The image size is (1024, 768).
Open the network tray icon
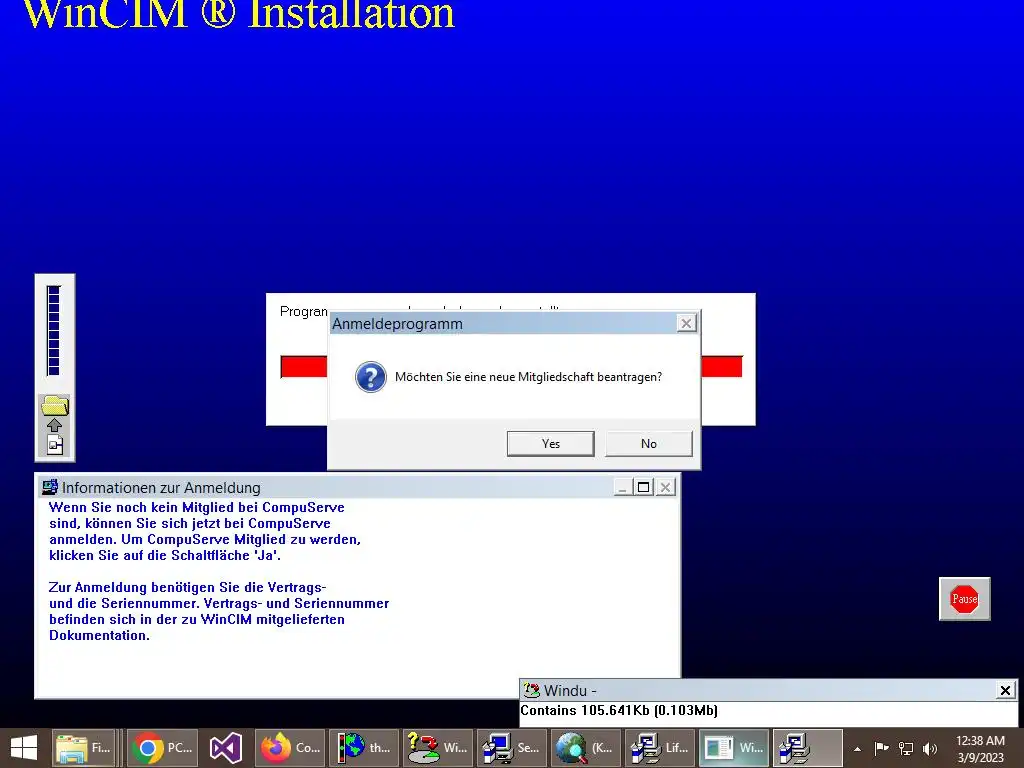click(906, 748)
